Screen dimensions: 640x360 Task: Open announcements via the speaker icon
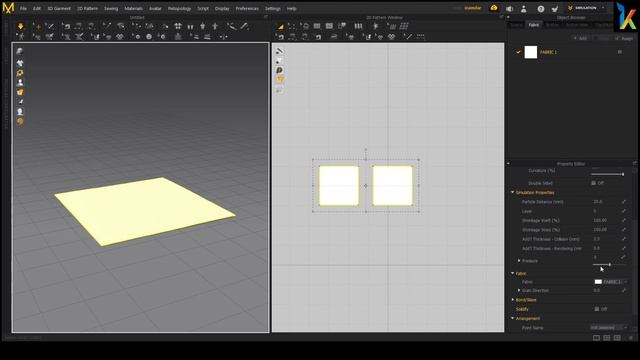click(509, 9)
